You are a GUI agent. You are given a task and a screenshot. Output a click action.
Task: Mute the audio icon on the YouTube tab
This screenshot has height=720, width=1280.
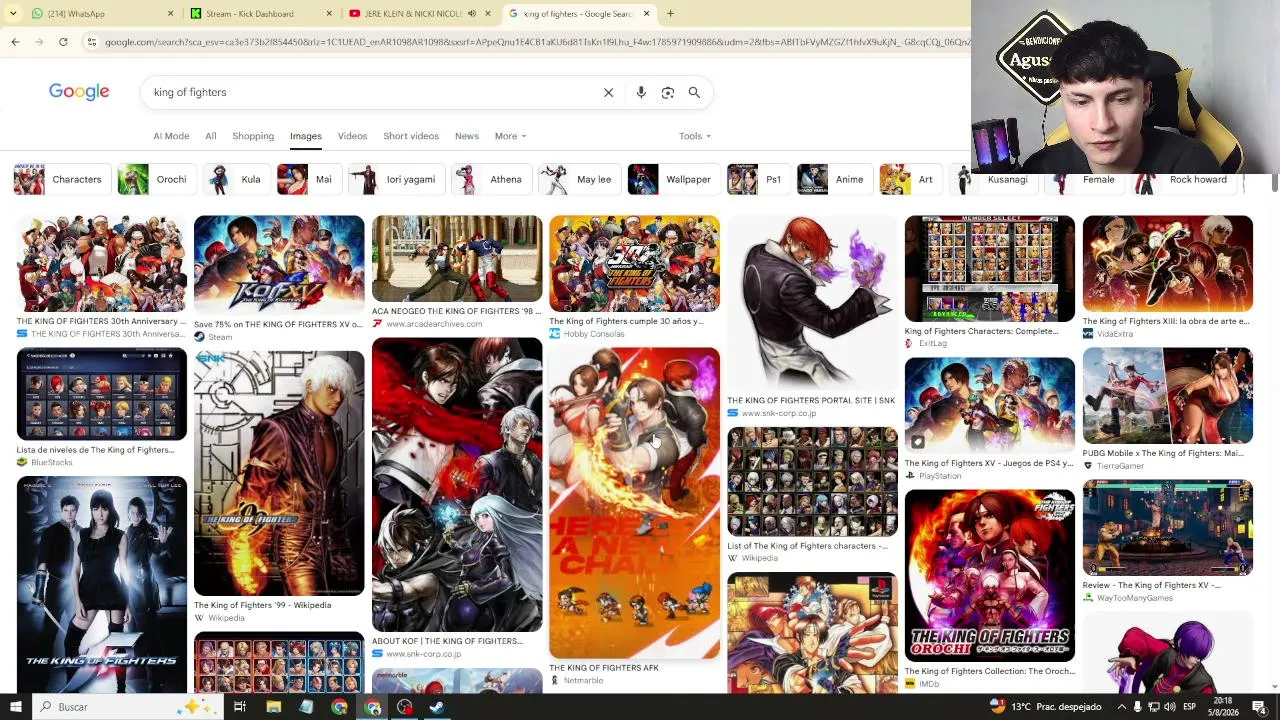tap(474, 14)
